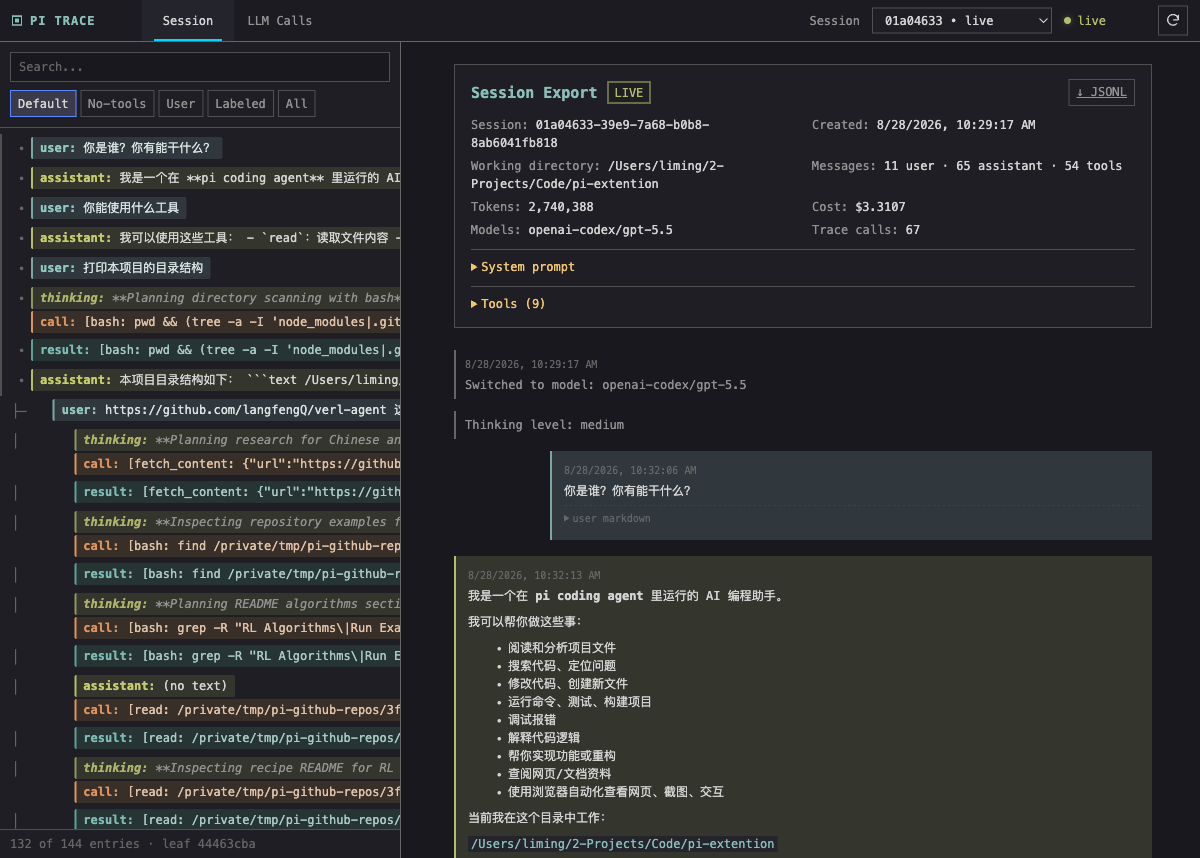This screenshot has height=858, width=1200.
Task: Select call entry fetch_content url
Action: tap(237, 464)
